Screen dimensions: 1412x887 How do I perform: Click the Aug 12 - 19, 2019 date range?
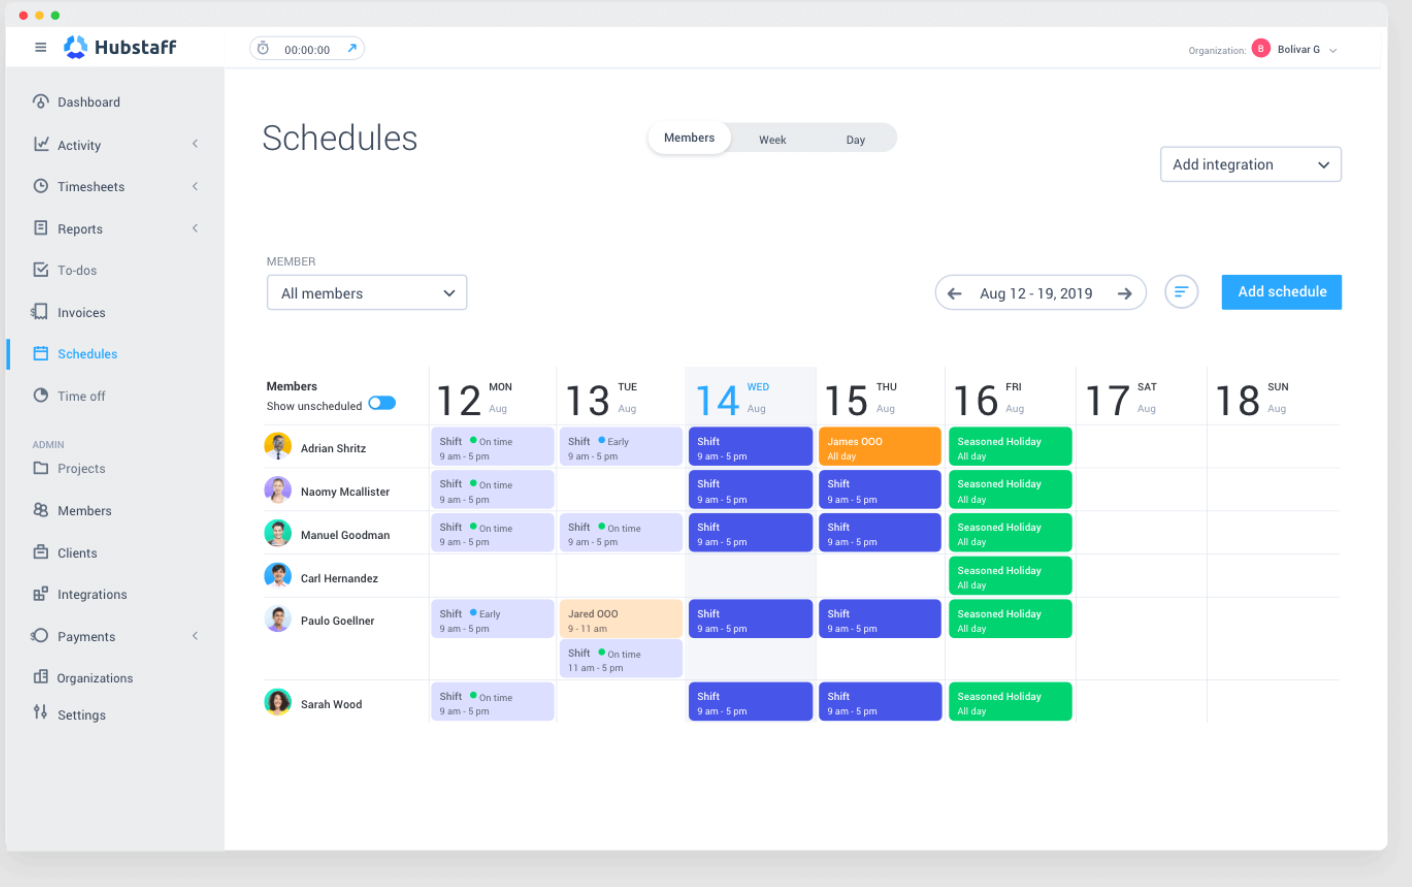tap(1036, 293)
